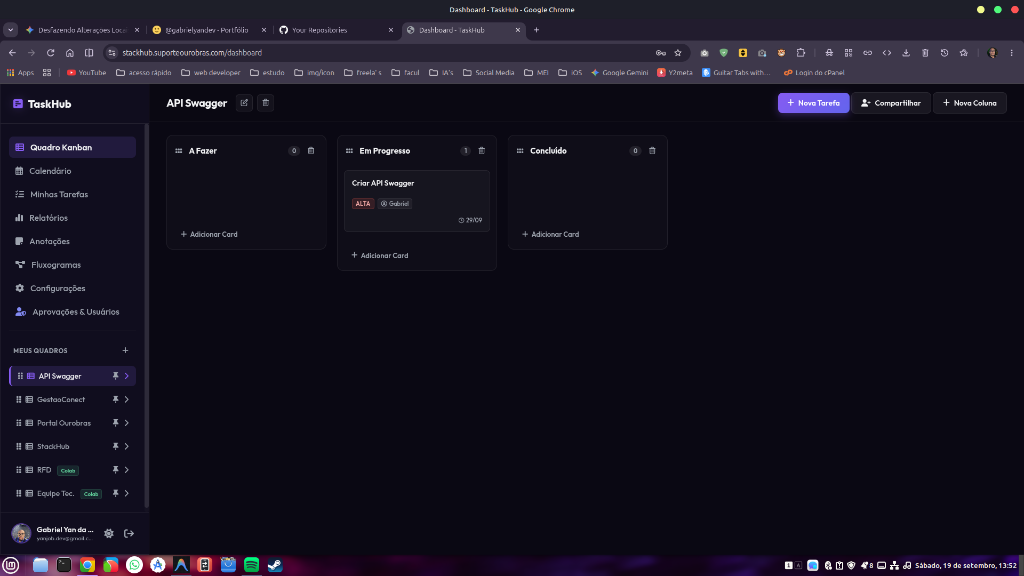Log out using the exit icon
This screenshot has height=576, width=1024.
pos(129,534)
